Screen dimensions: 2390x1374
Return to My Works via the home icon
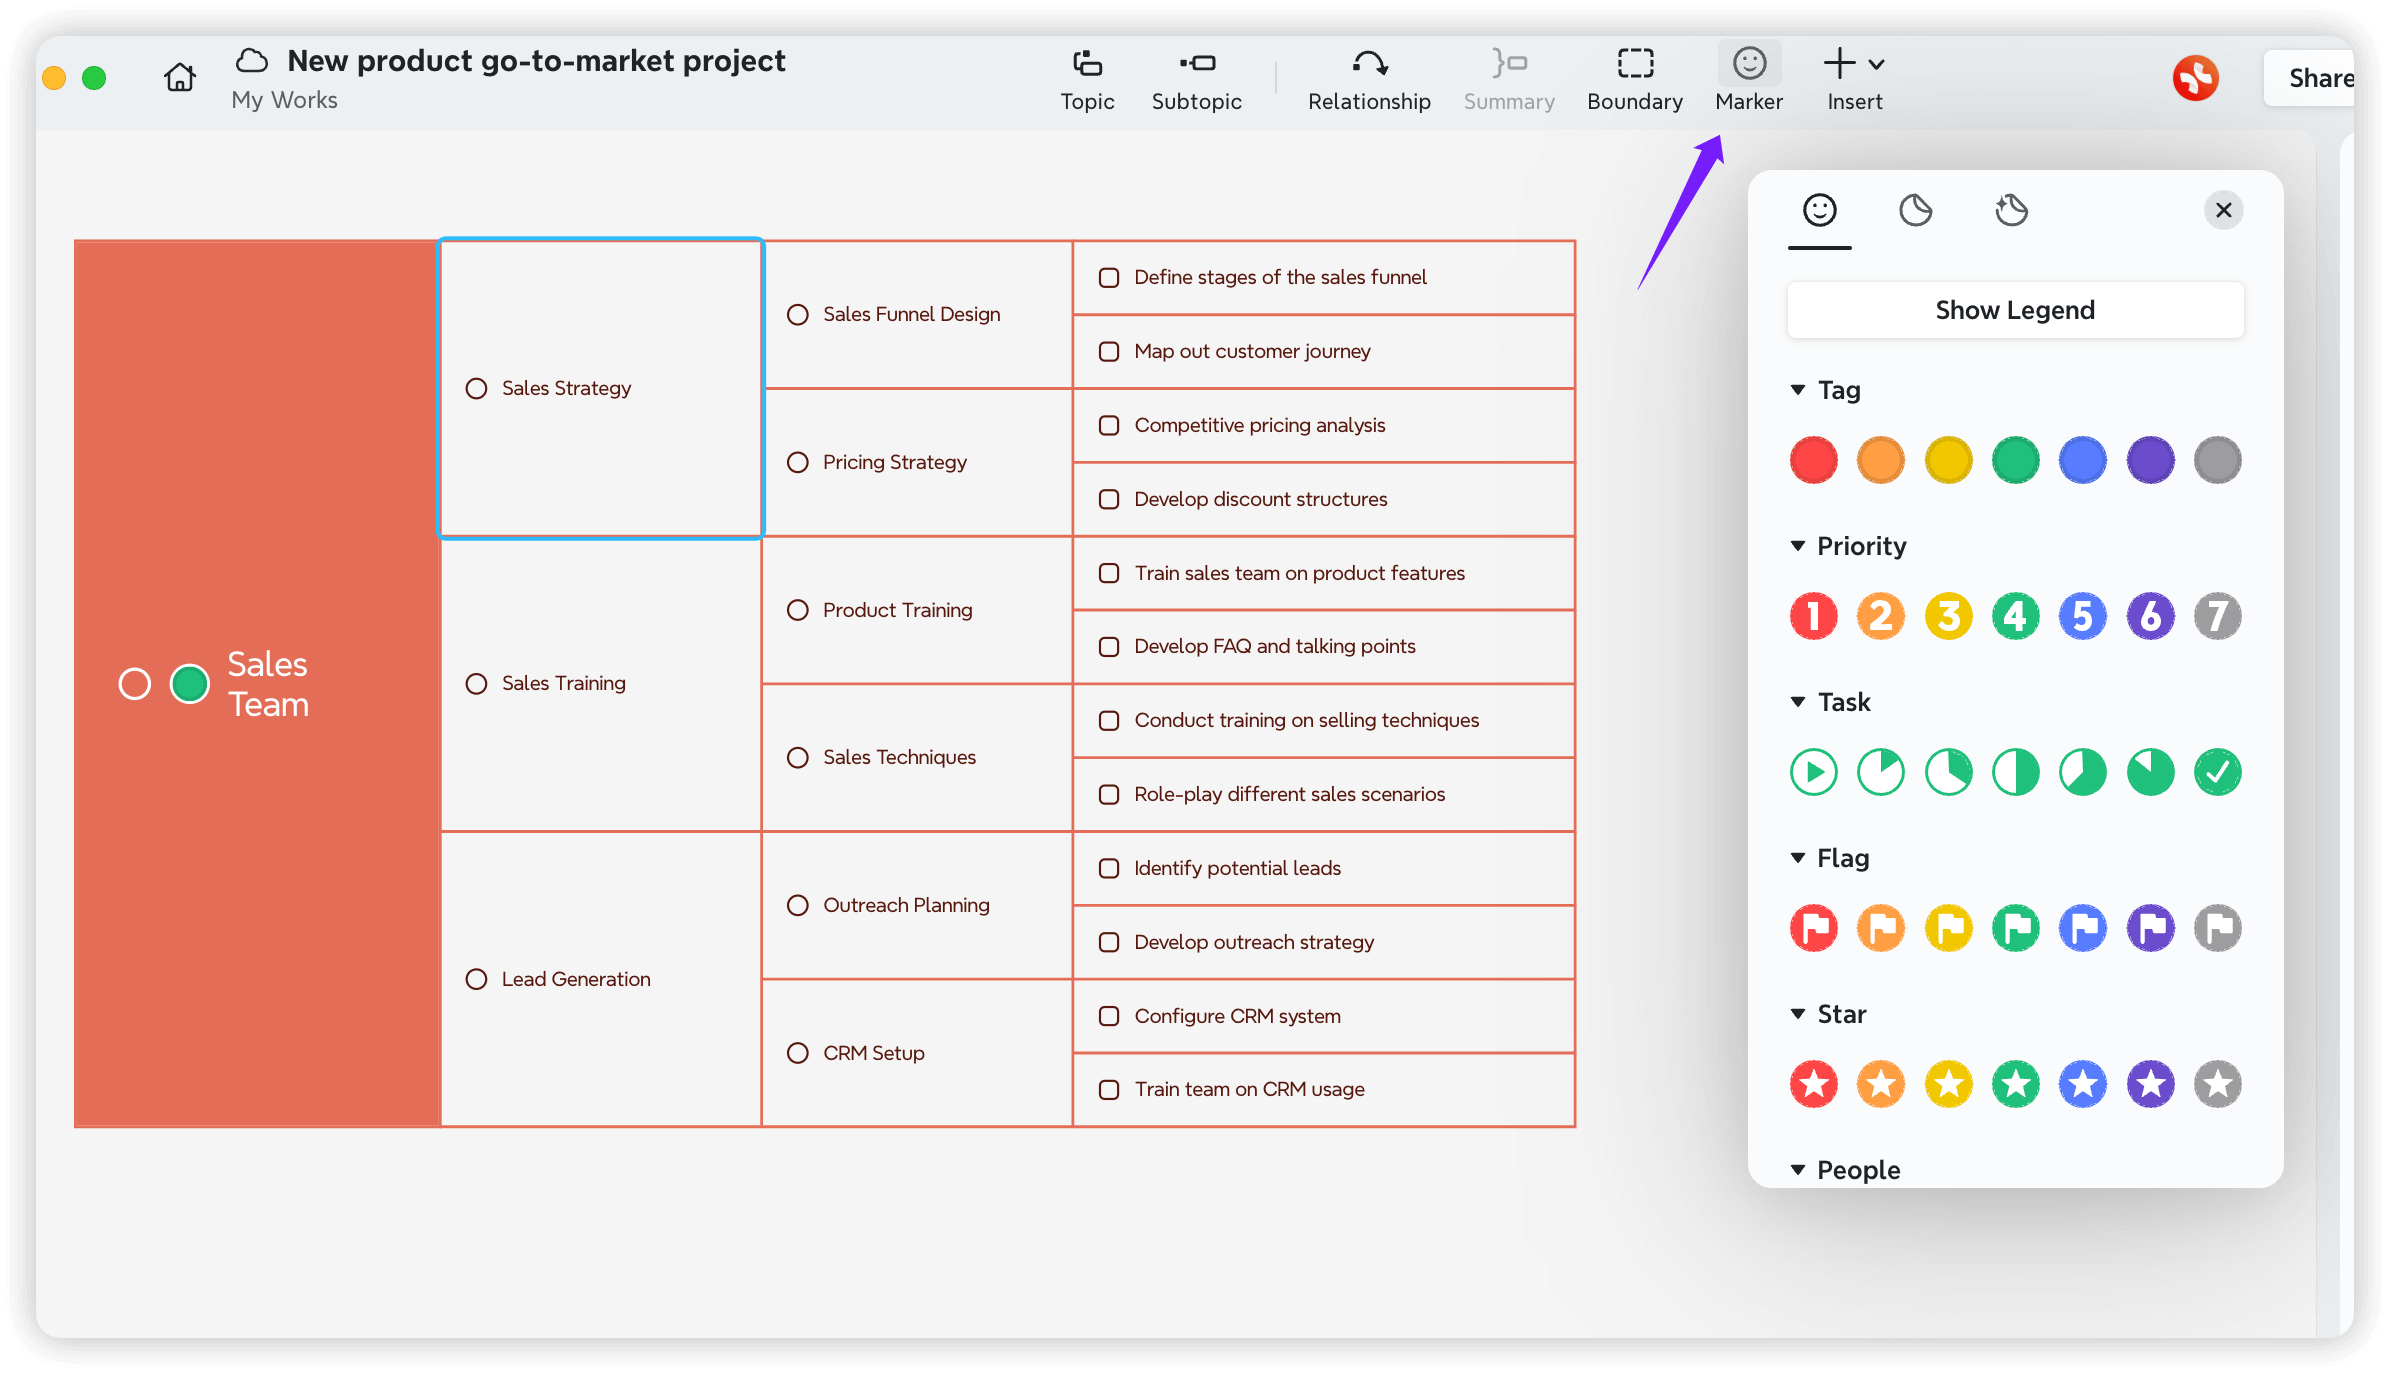[179, 77]
